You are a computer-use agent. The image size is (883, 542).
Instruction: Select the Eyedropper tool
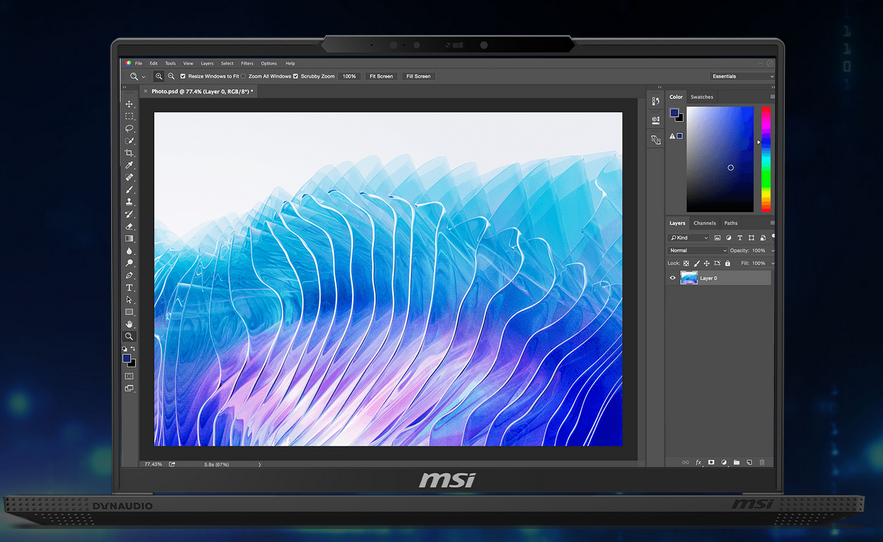pyautogui.click(x=129, y=165)
